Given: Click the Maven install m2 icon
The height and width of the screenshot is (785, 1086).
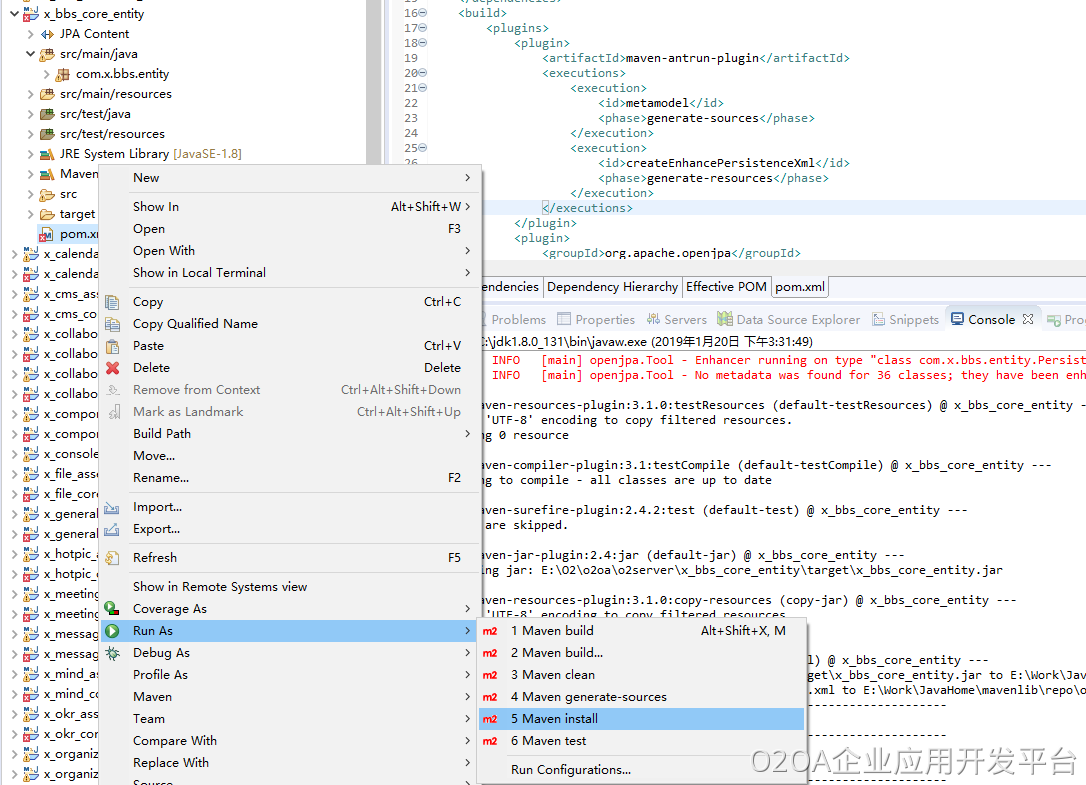Looking at the screenshot, I should [x=490, y=719].
